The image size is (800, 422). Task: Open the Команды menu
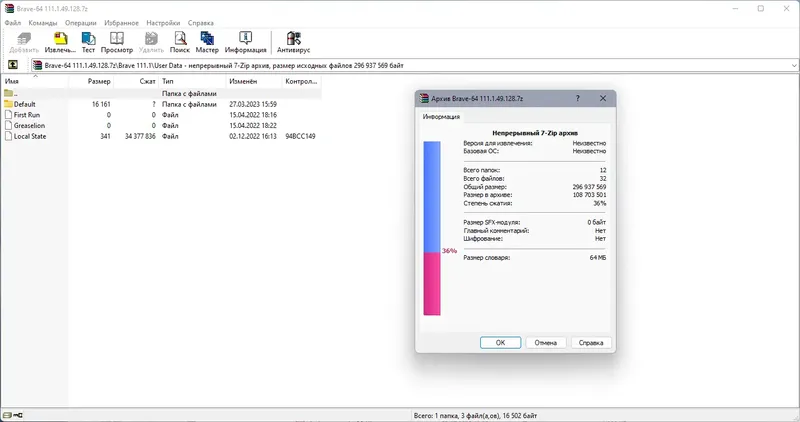(x=43, y=23)
